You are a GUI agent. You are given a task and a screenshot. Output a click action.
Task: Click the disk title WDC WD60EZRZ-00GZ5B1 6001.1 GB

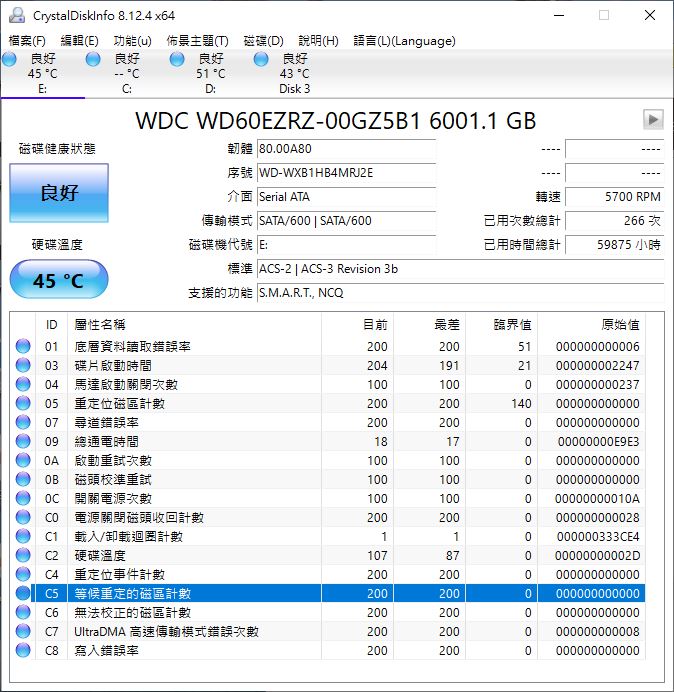(335, 120)
